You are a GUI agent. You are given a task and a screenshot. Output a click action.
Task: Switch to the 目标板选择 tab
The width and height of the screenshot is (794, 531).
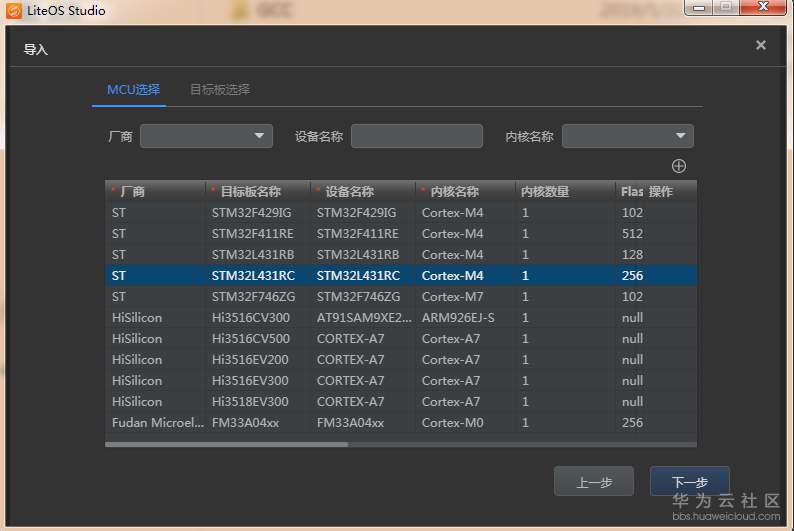pos(220,90)
